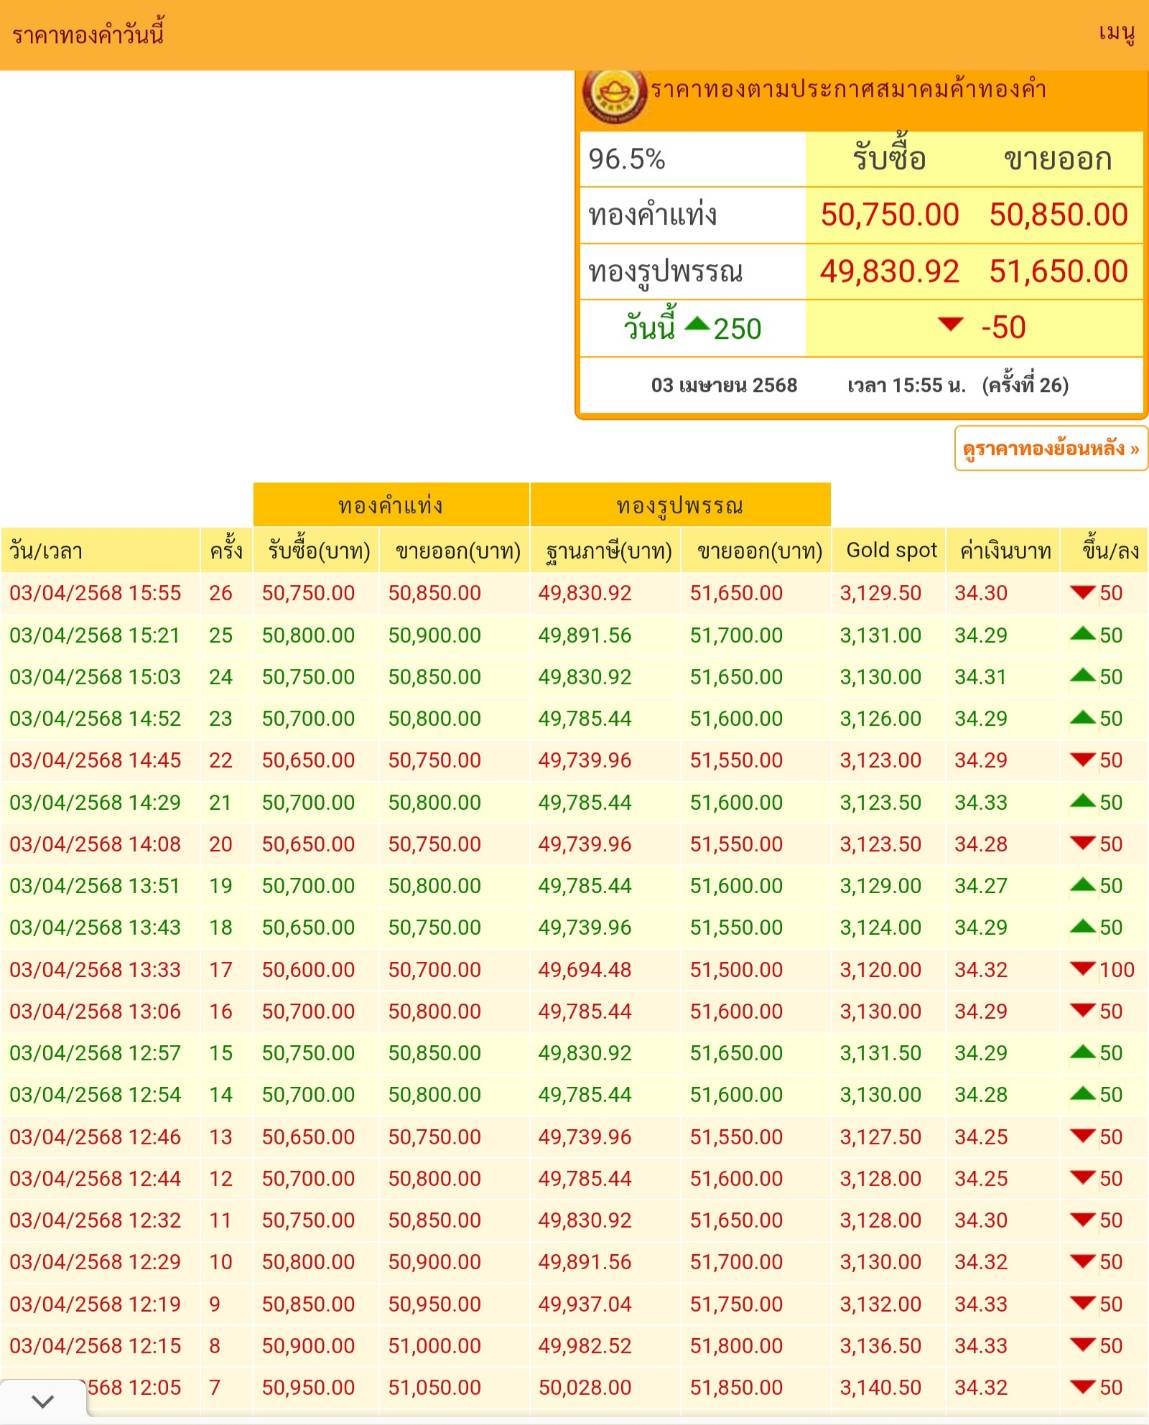Viewport: 1149px width, 1425px height.
Task: Click the ราคาทองคำวันนี้ header title
Action: 88,35
